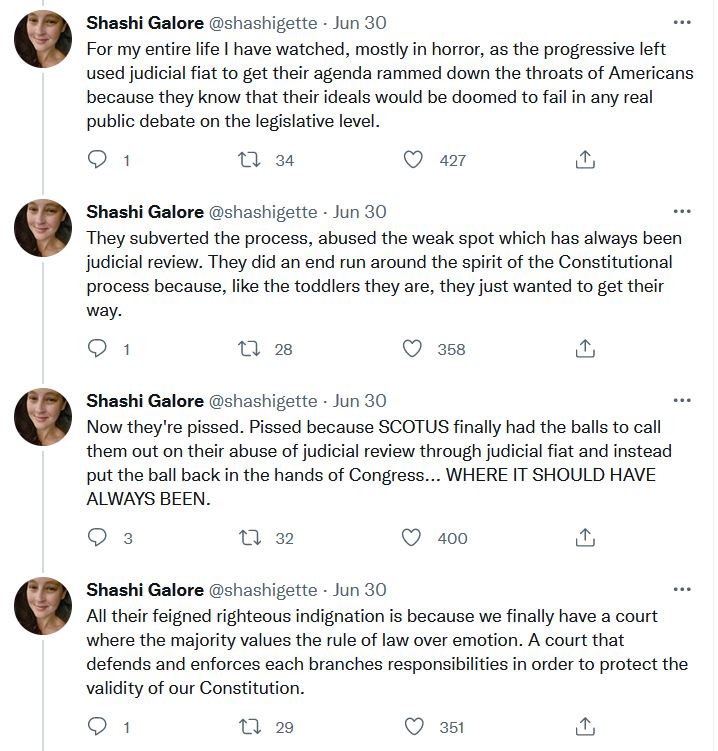718x751 pixels.
Task: Reply to the tweet with 427 likes
Action: [98, 159]
